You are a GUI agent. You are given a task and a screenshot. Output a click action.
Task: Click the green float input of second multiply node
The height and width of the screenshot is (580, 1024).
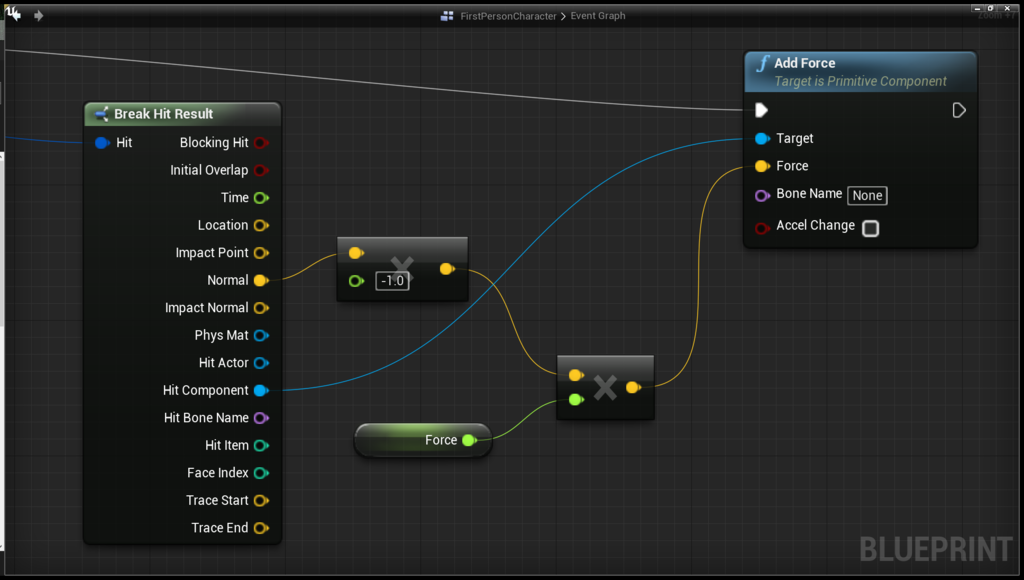click(575, 399)
